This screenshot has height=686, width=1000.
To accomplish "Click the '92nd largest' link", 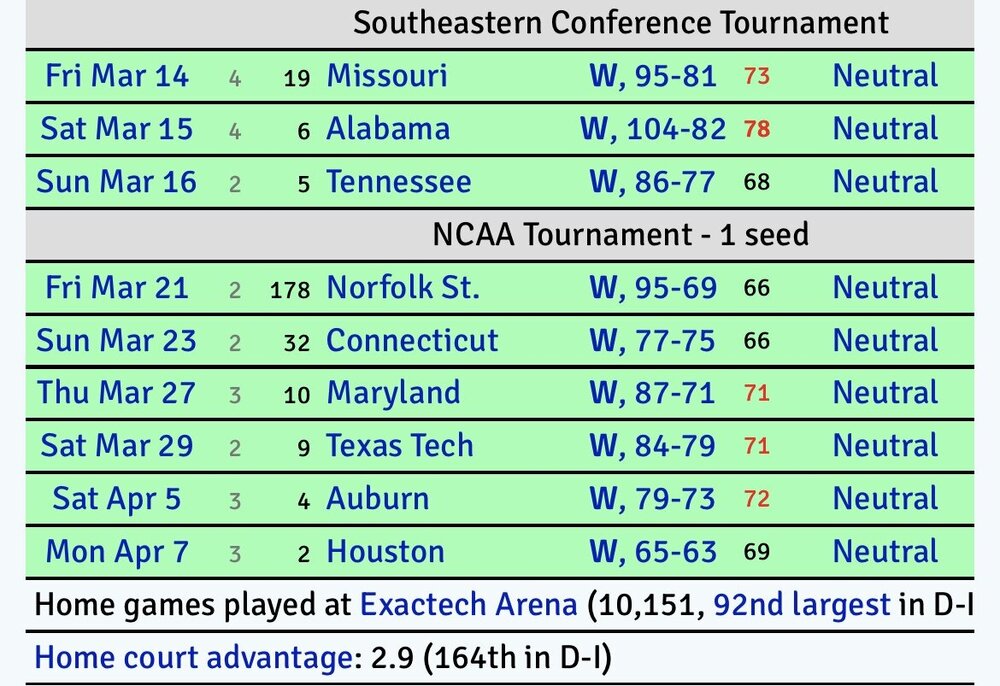I will (x=801, y=605).
